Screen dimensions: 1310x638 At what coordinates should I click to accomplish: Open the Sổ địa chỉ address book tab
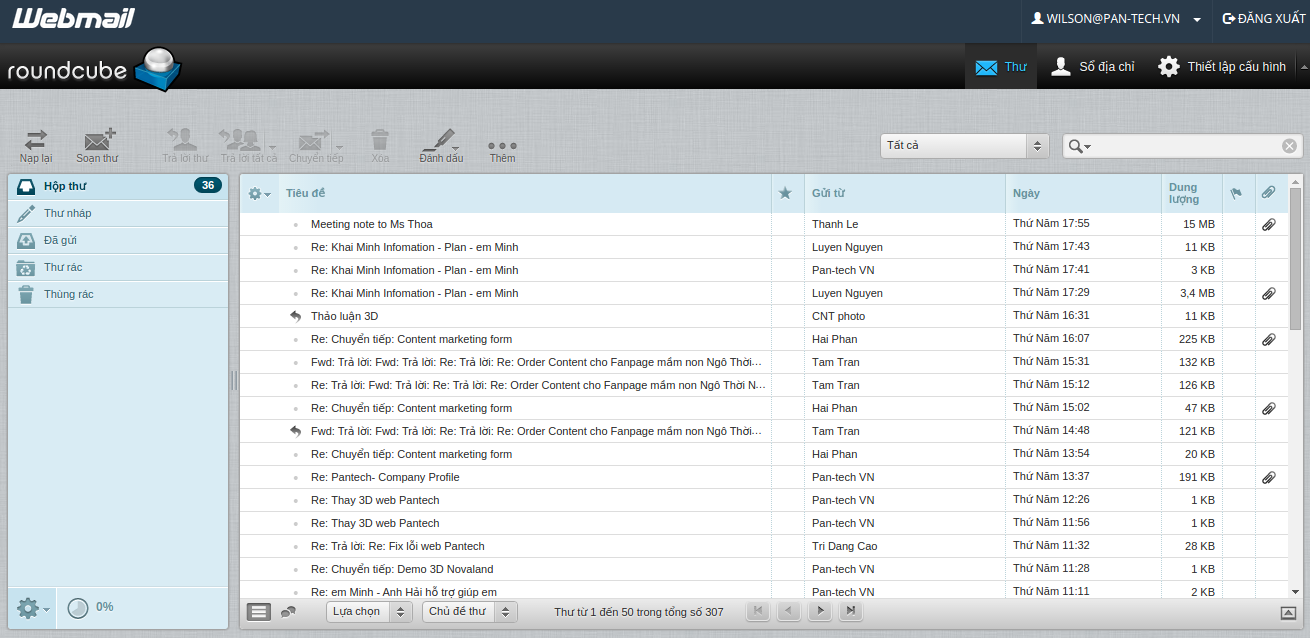point(1092,67)
